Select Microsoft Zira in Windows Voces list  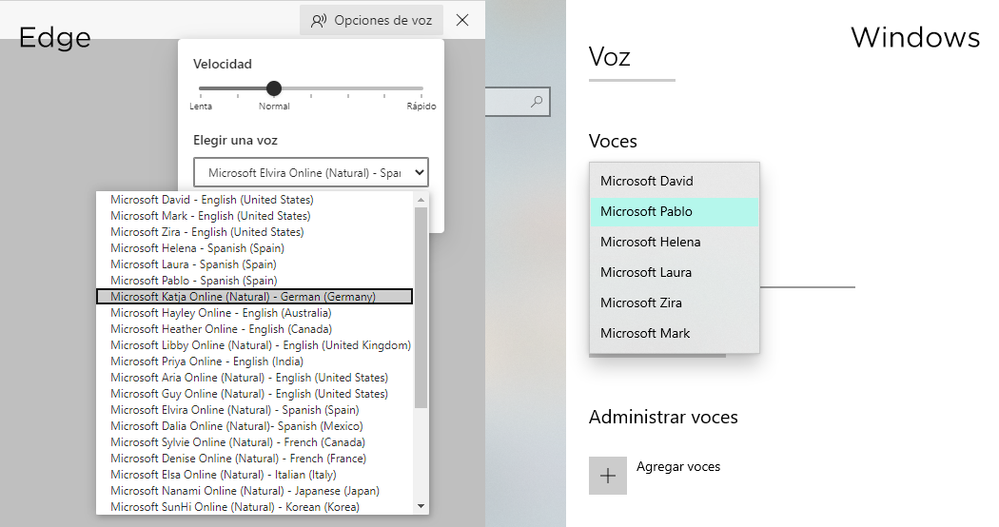pyautogui.click(x=674, y=303)
